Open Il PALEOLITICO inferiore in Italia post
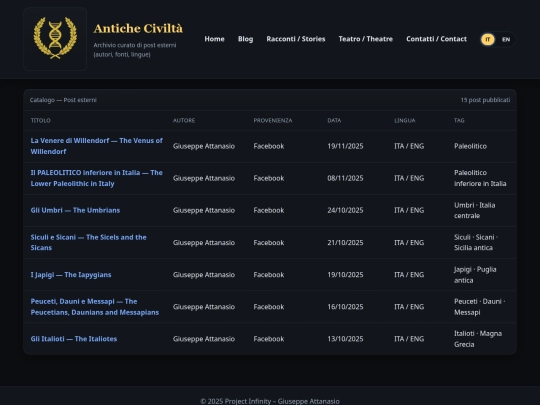 (x=96, y=178)
